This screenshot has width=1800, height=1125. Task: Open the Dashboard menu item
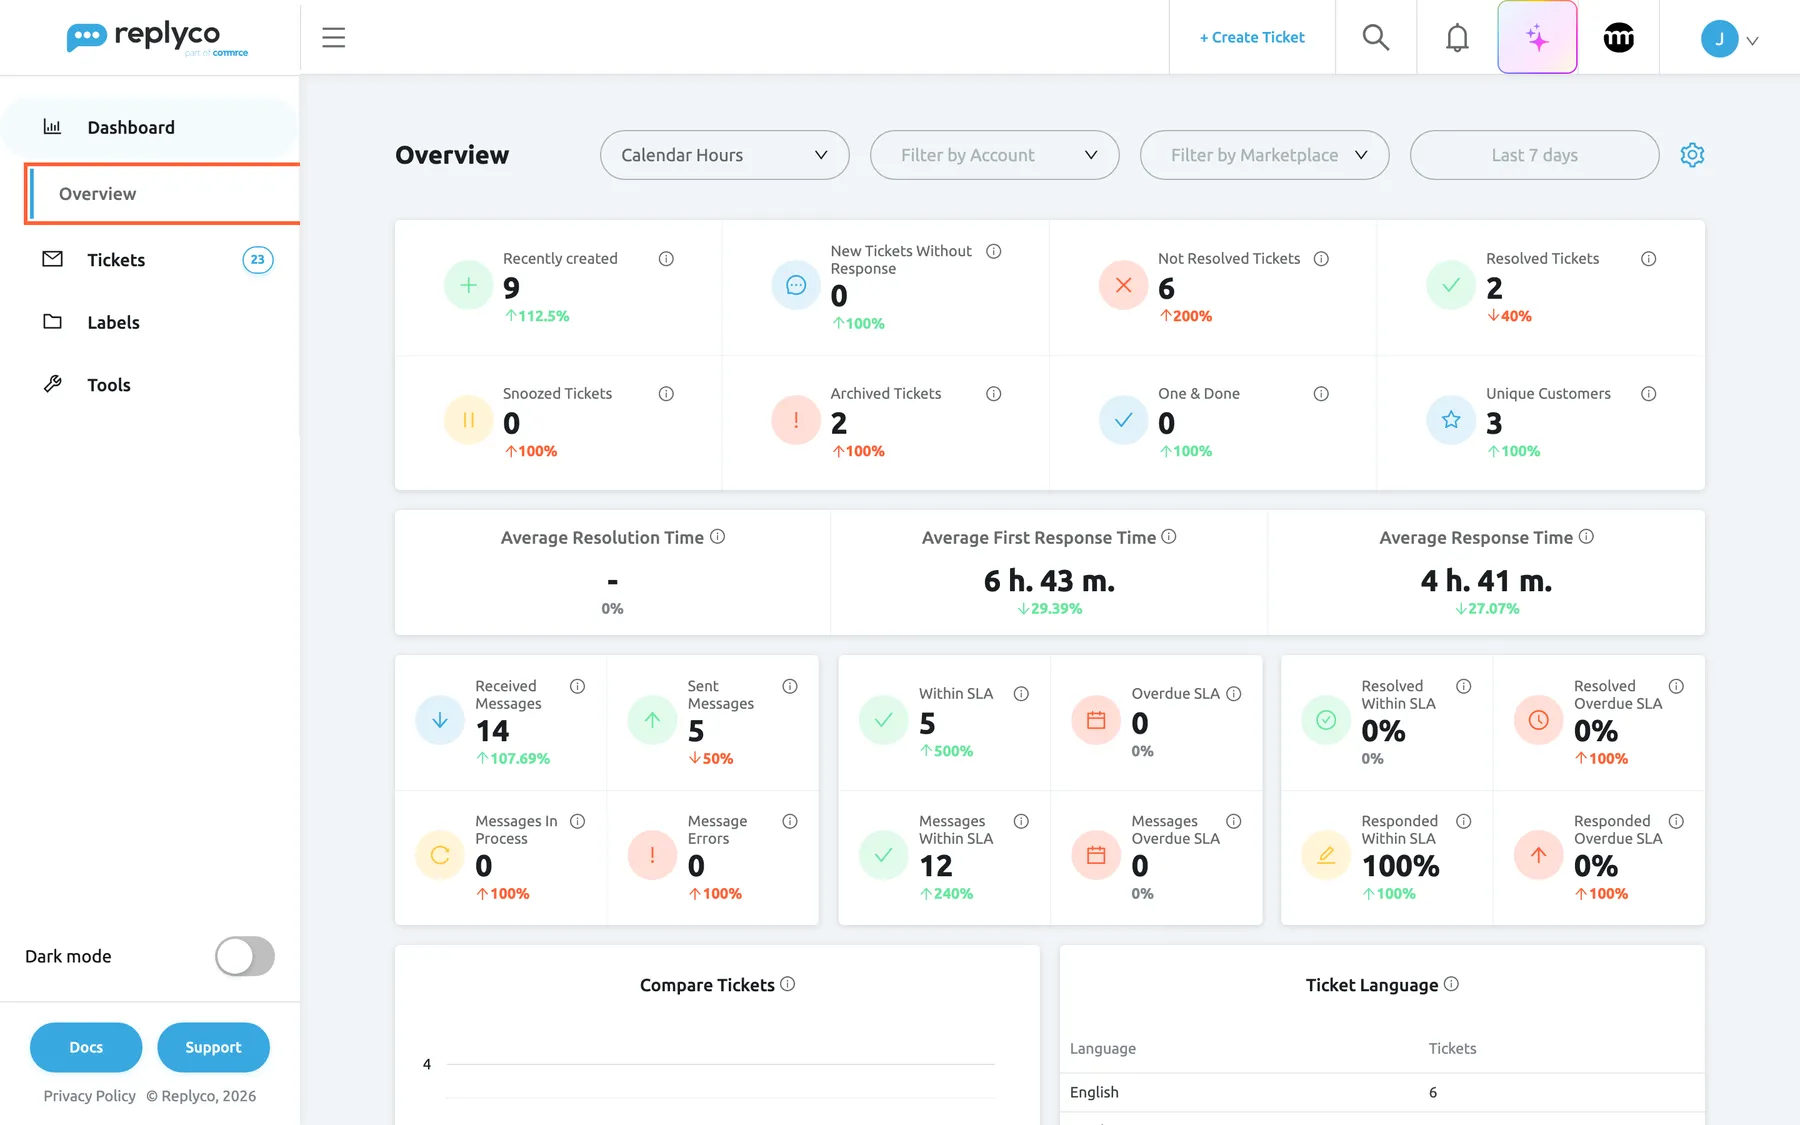click(x=150, y=127)
